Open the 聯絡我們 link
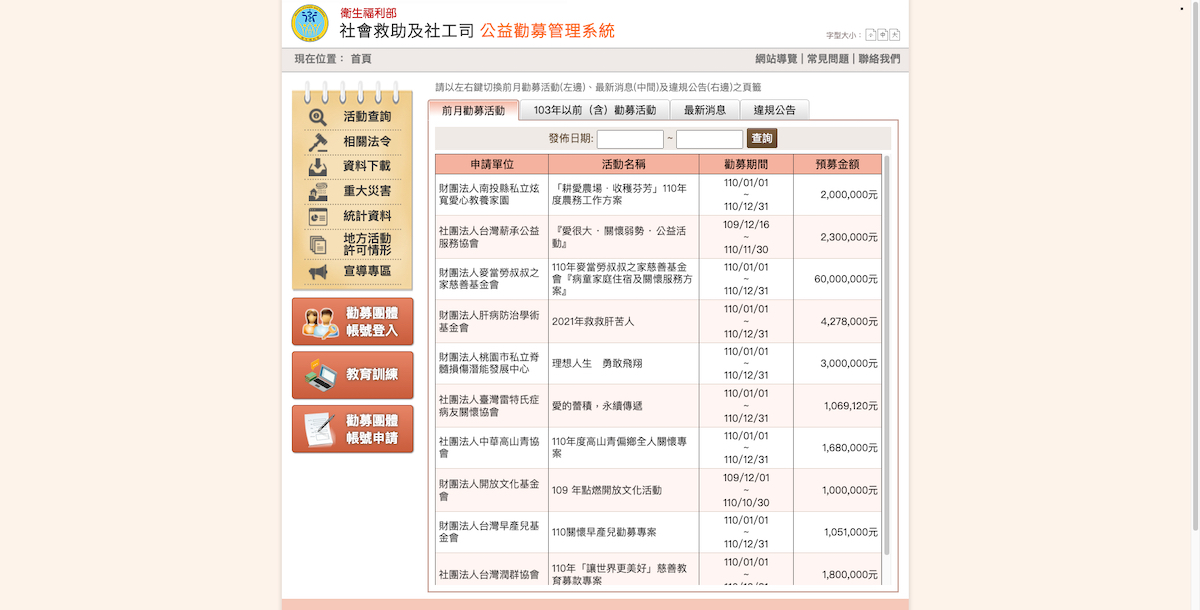The width and height of the screenshot is (1200, 610). point(879,59)
